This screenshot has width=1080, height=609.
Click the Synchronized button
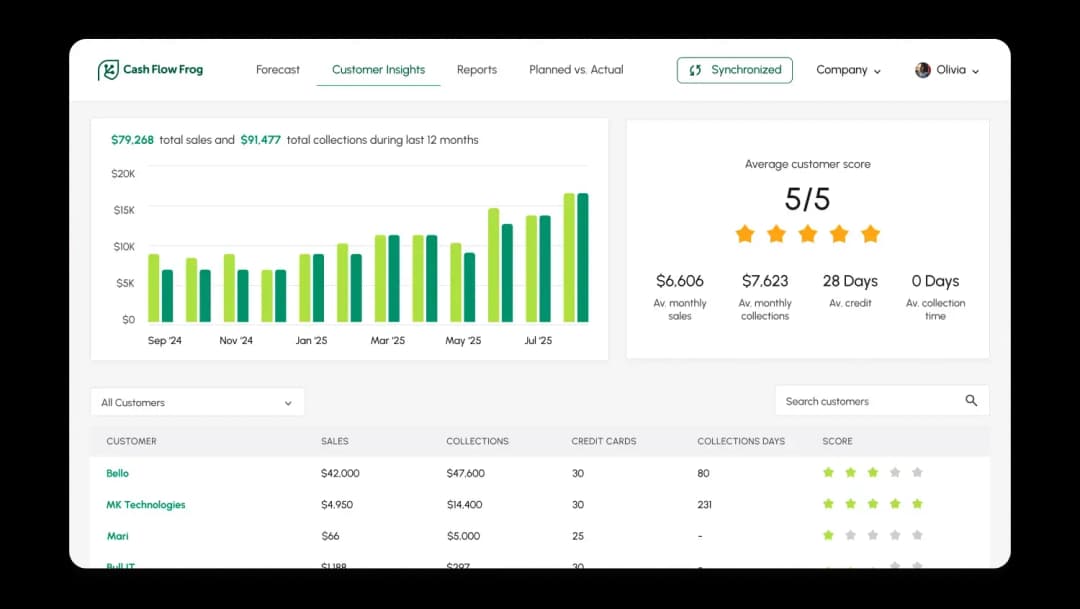735,69
